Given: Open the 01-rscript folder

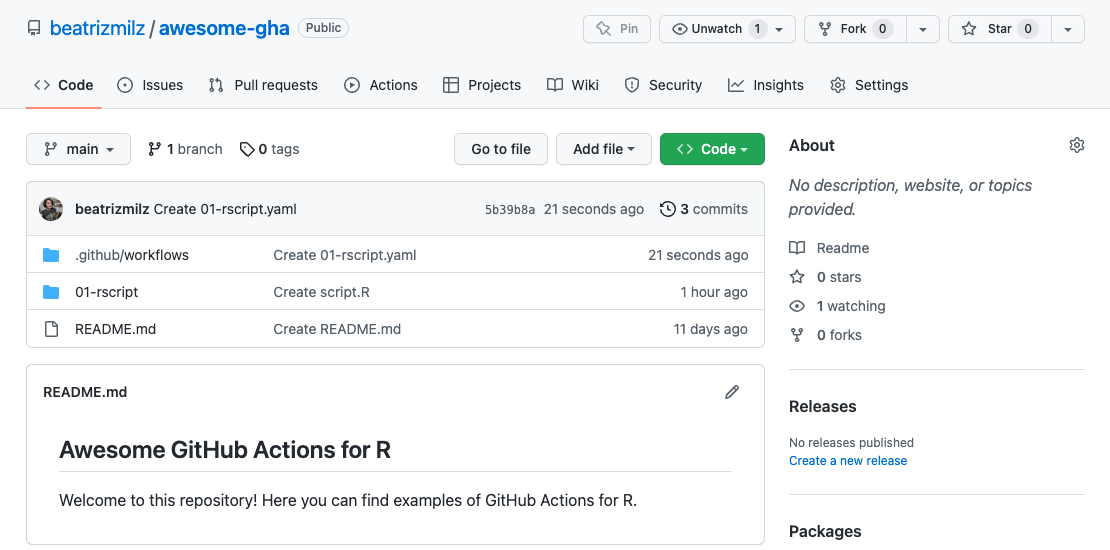Looking at the screenshot, I should coord(106,292).
